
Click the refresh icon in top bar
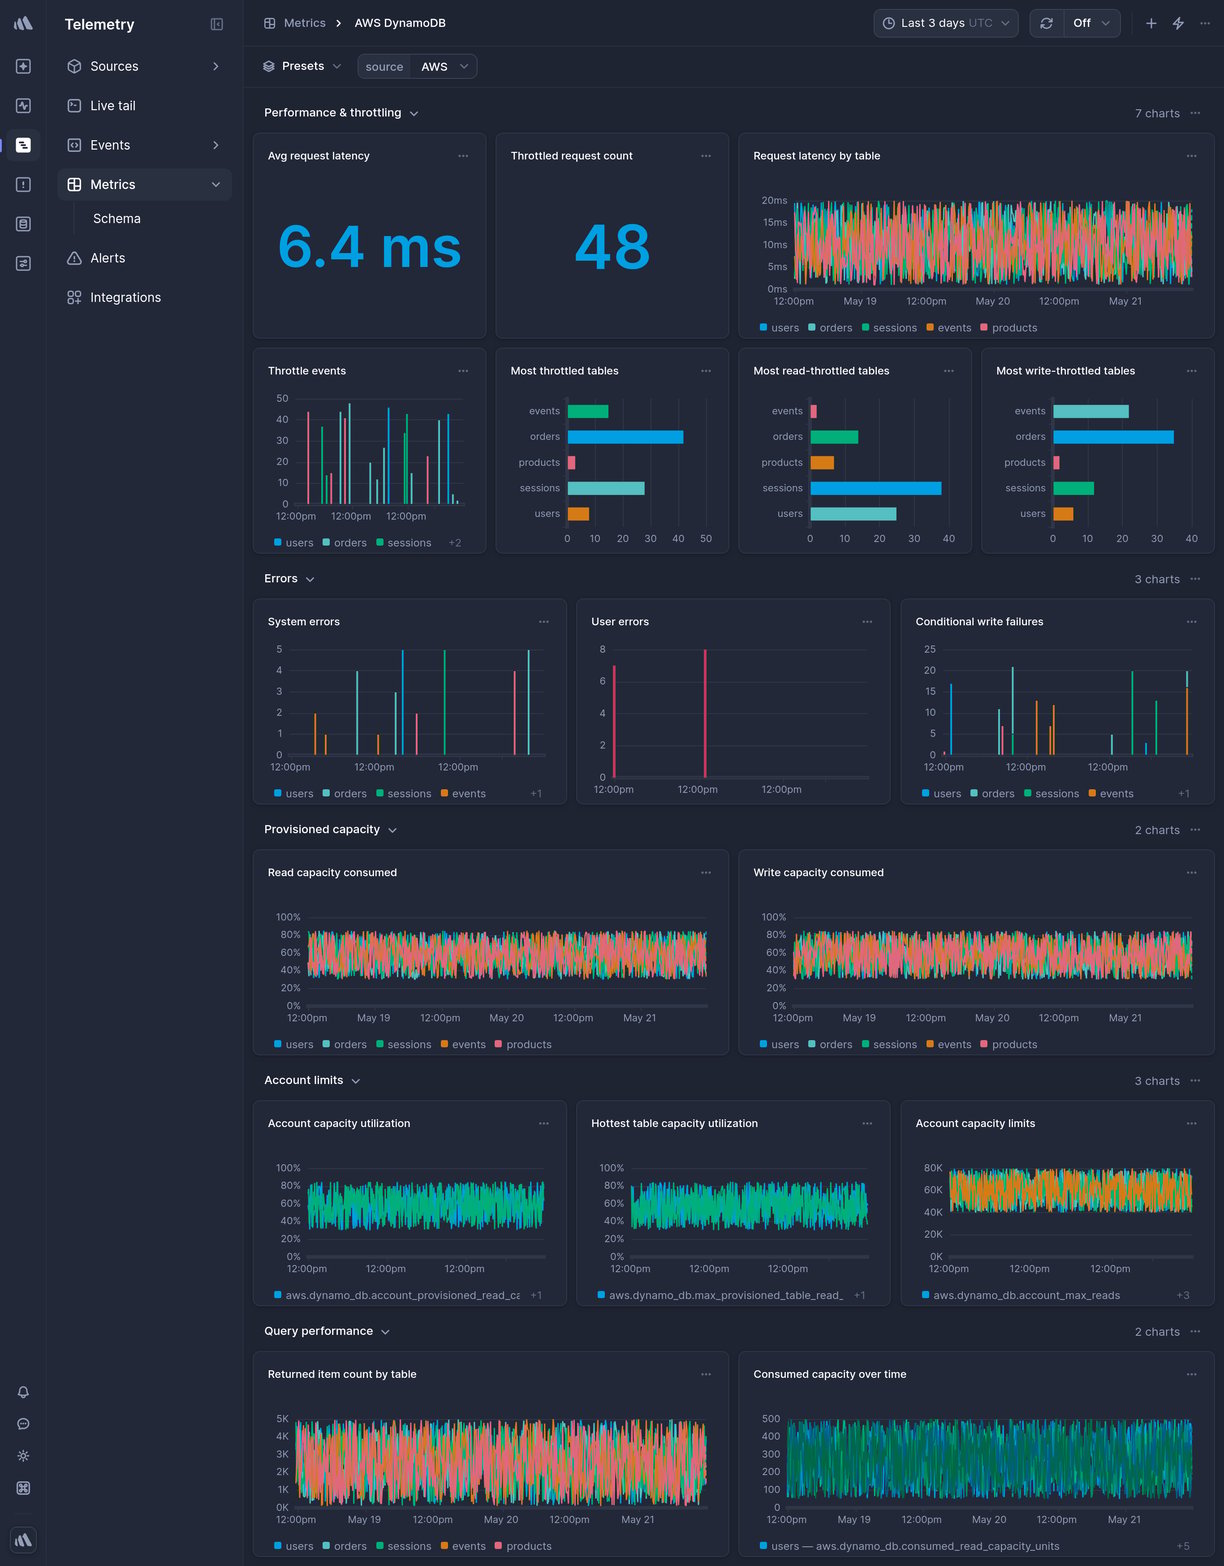pyautogui.click(x=1046, y=23)
